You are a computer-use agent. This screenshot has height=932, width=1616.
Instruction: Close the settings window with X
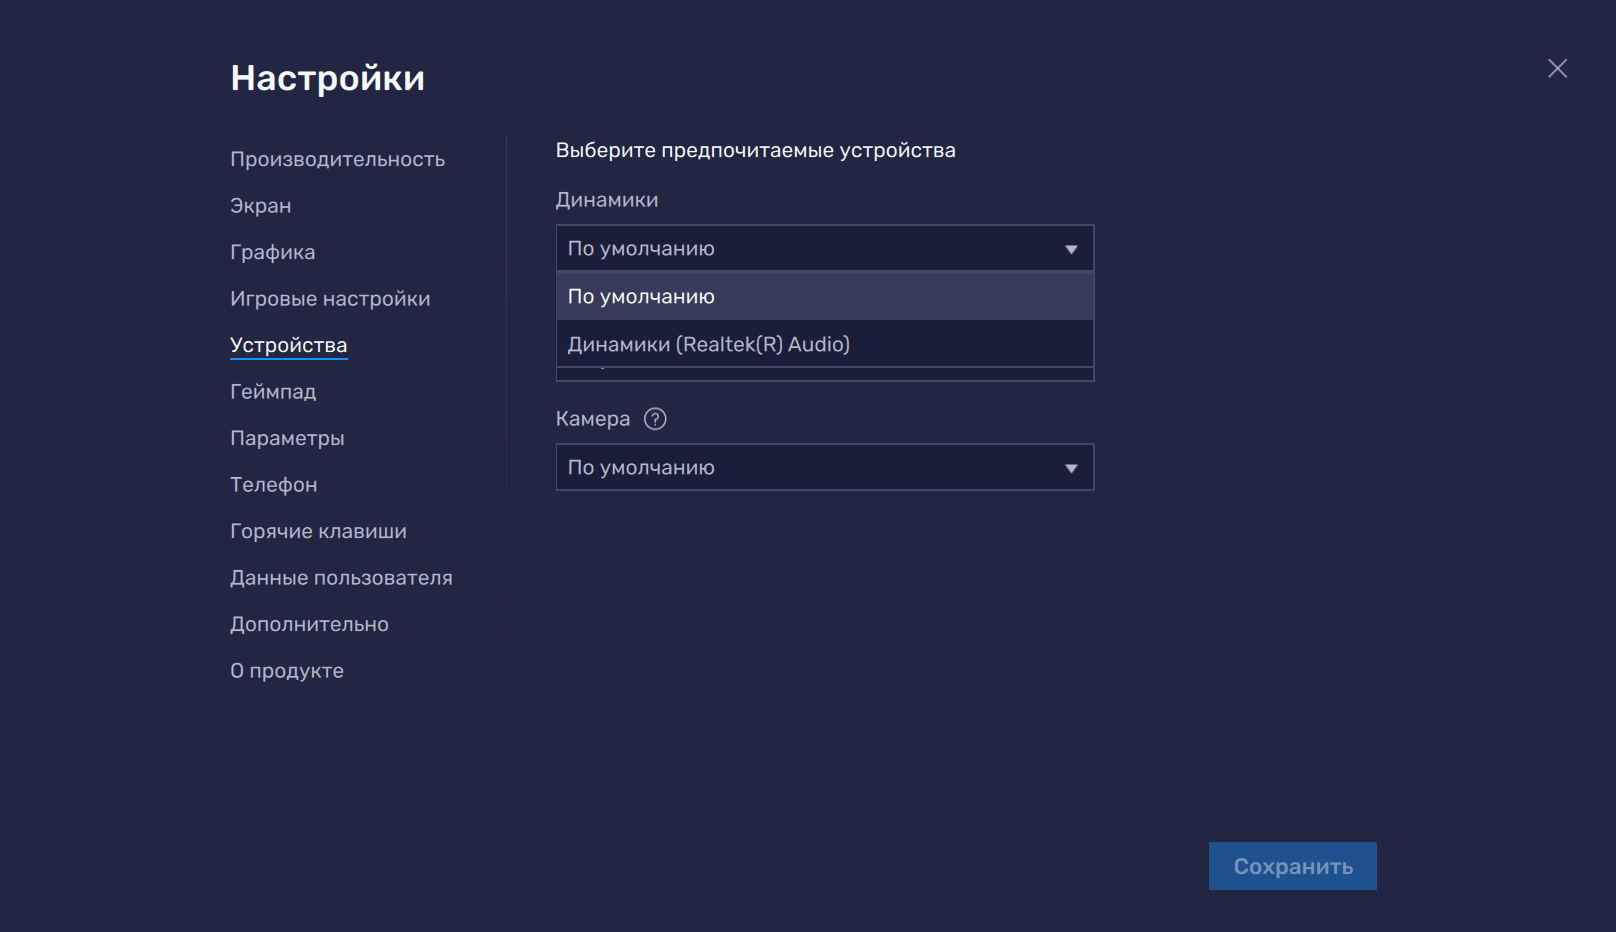pyautogui.click(x=1557, y=68)
